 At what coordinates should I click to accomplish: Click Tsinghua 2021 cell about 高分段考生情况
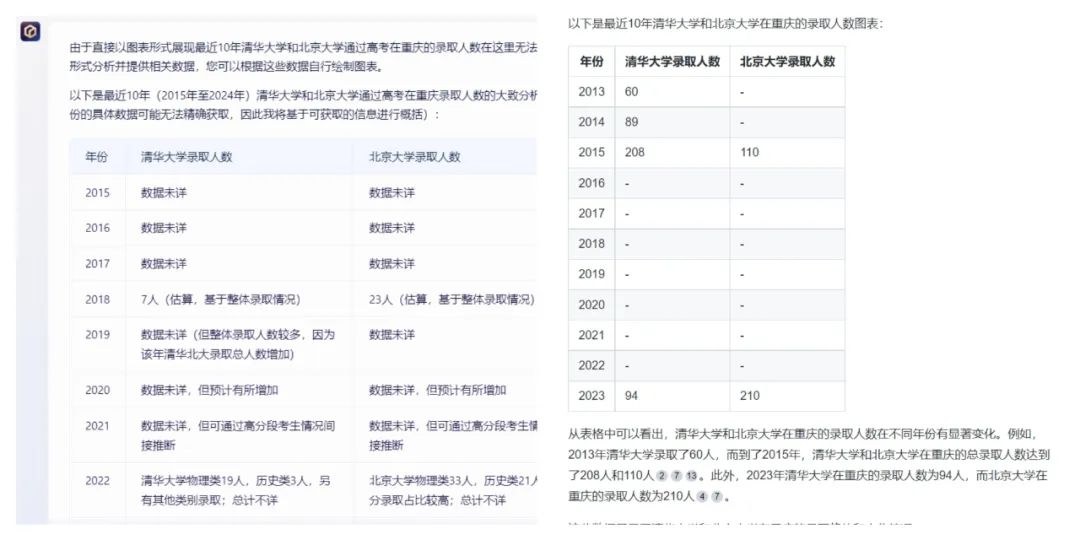[240, 435]
